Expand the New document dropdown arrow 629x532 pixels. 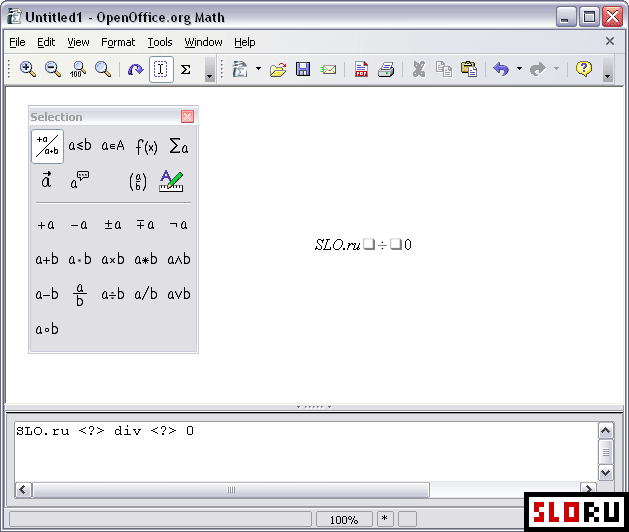click(x=258, y=69)
